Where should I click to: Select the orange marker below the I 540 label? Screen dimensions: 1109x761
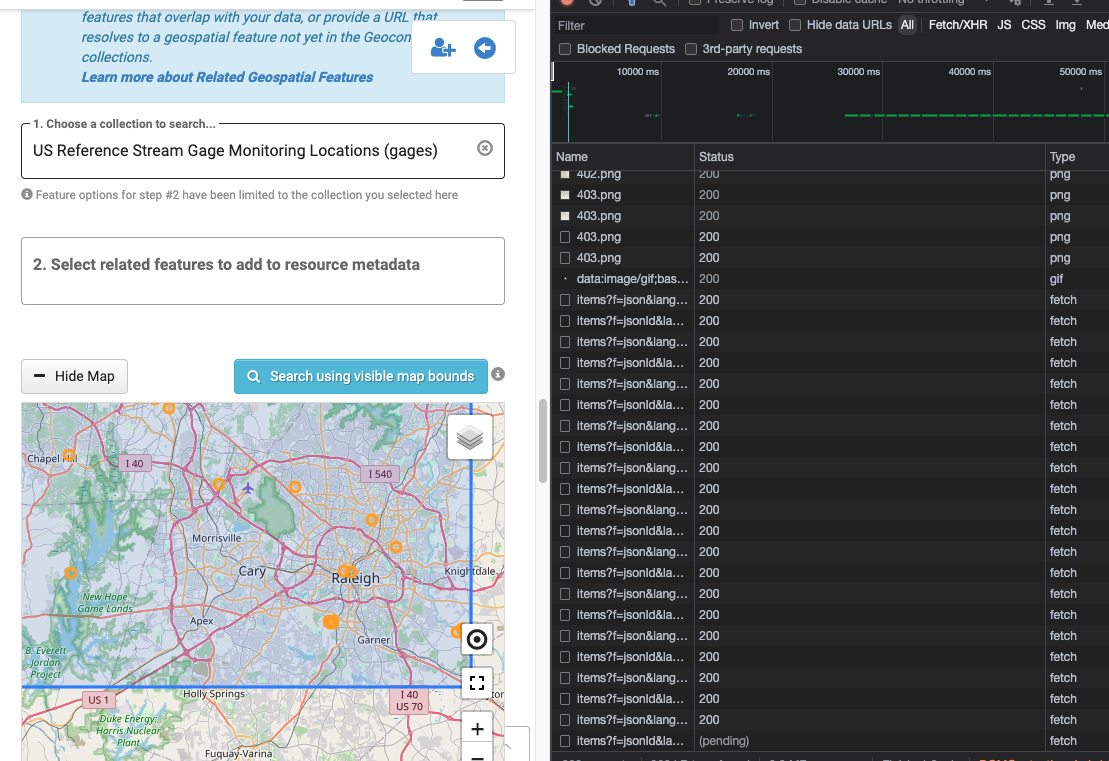(x=371, y=520)
